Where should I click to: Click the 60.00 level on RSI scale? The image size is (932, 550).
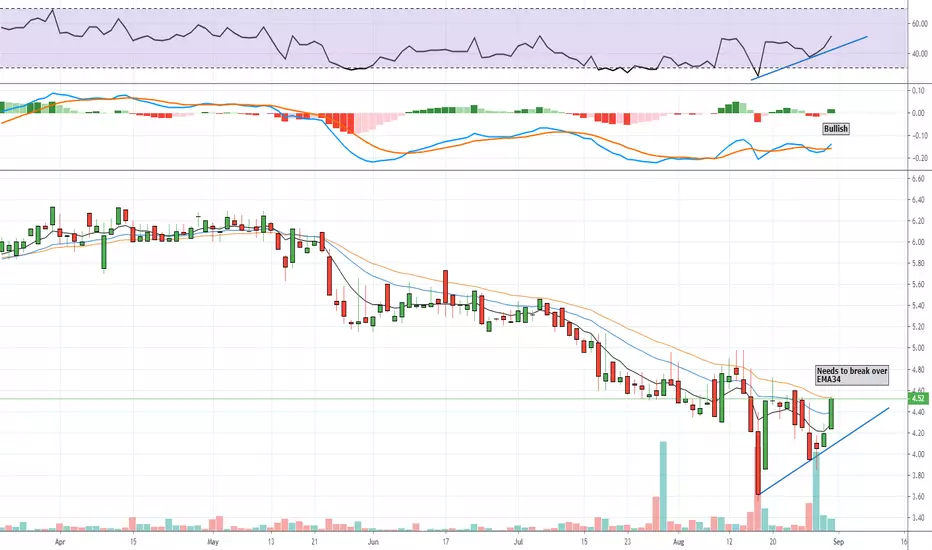click(920, 24)
